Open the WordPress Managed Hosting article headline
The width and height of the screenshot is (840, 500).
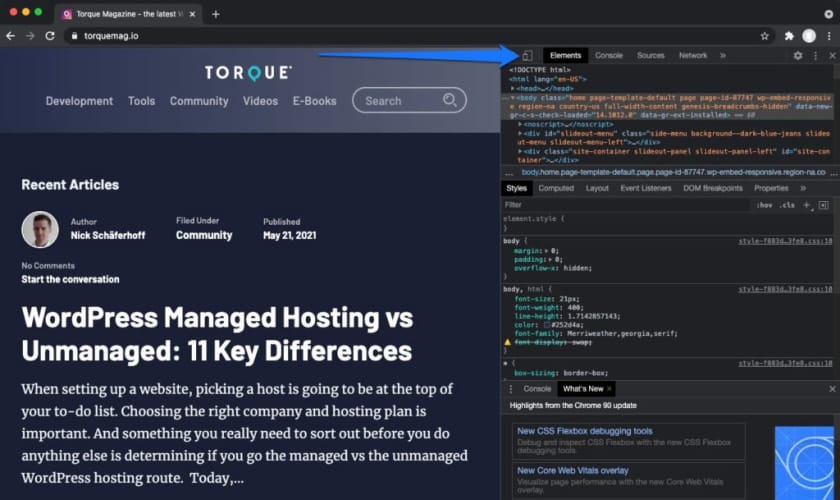[x=218, y=334]
